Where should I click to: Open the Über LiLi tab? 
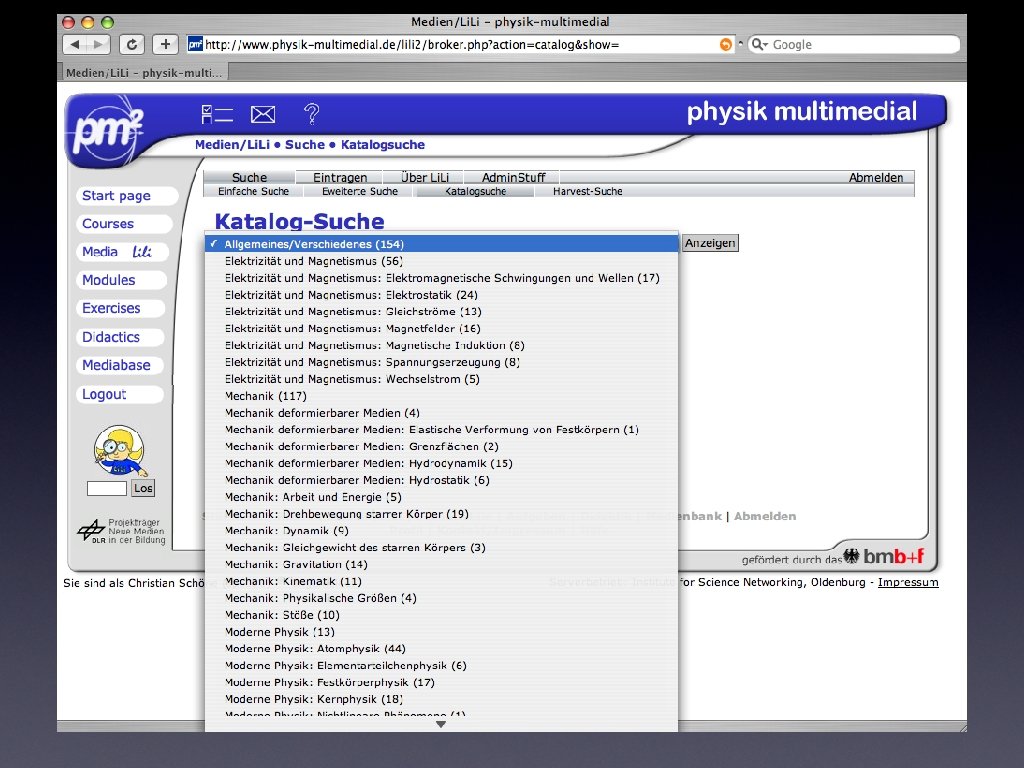pos(424,177)
